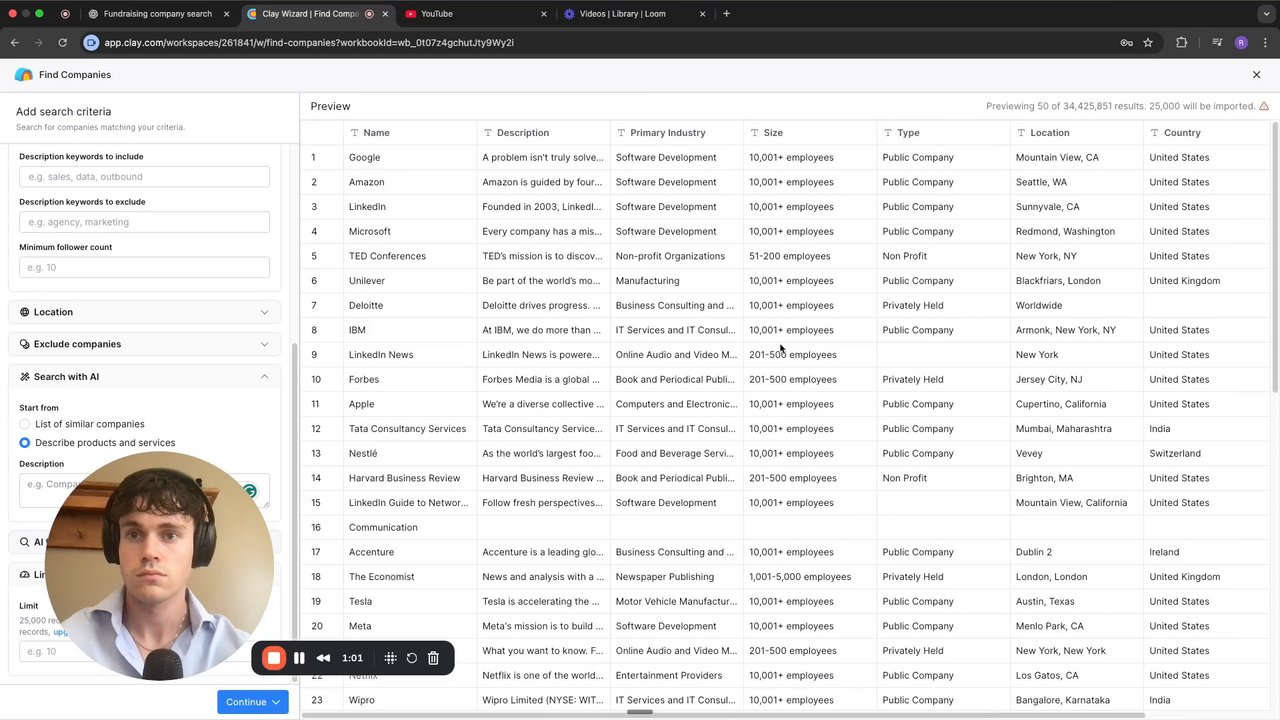Open browser extensions puzzle icon

click(x=1181, y=43)
